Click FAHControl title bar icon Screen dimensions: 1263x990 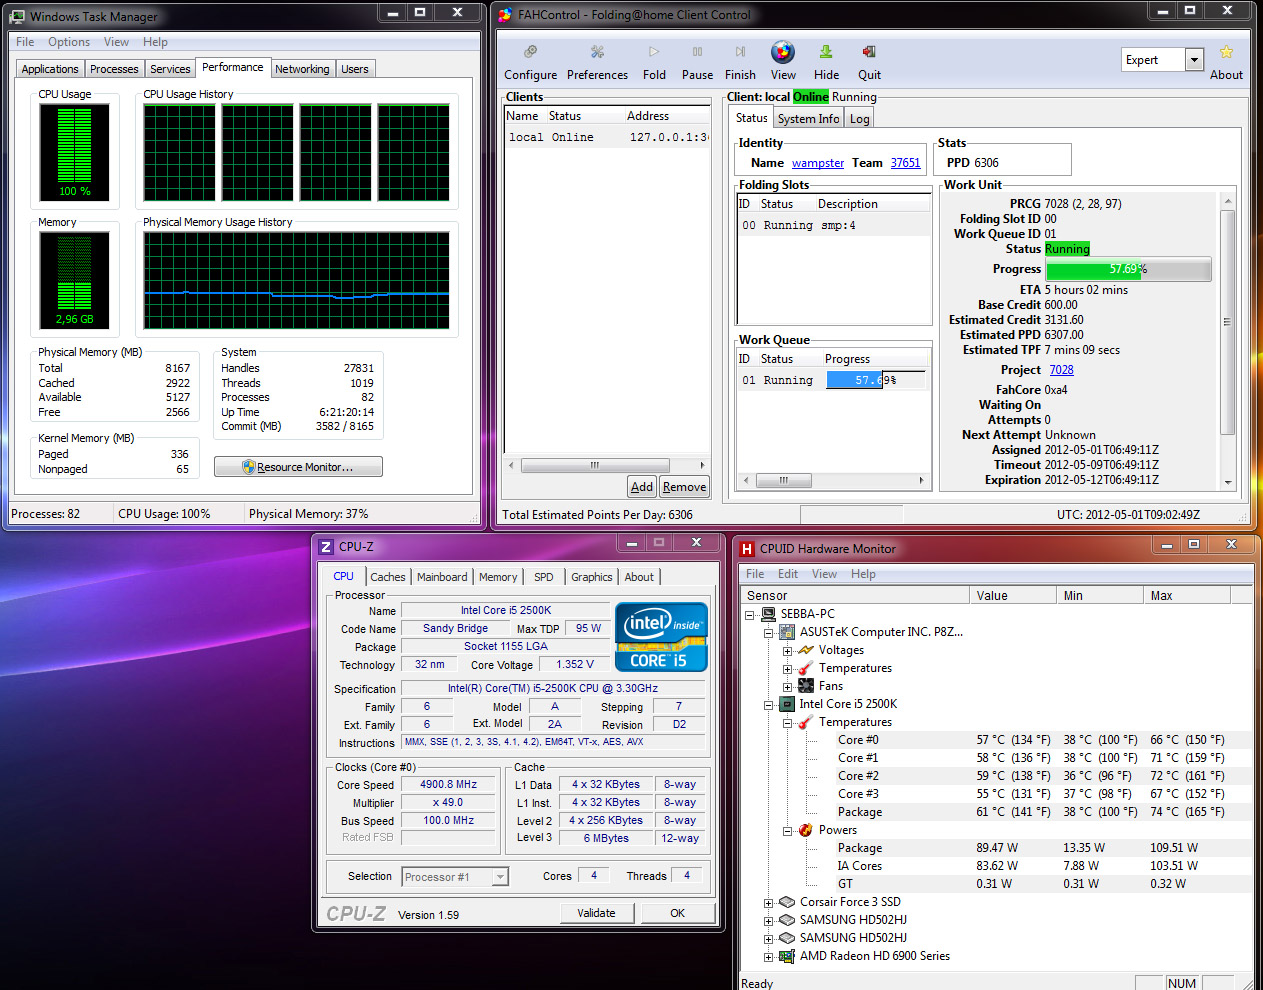pyautogui.click(x=506, y=15)
